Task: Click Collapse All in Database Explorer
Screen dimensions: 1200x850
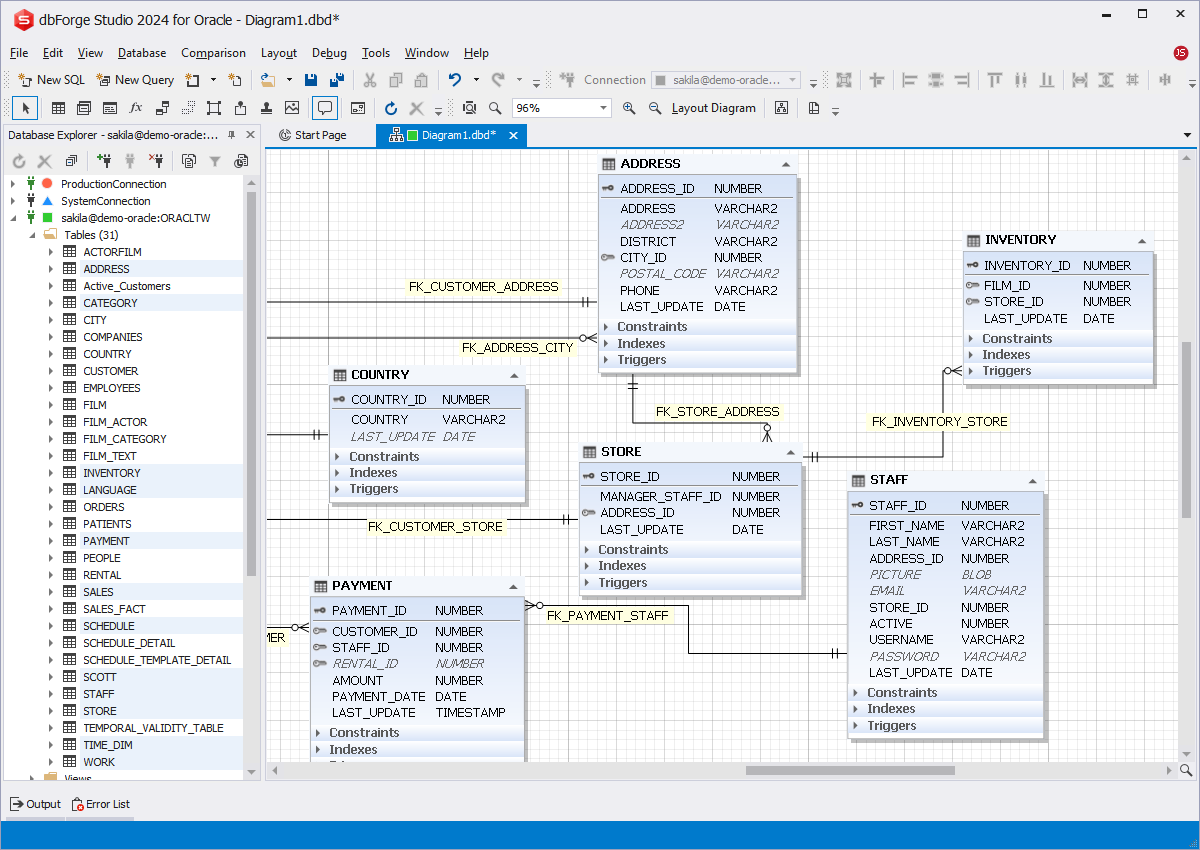Action: click(71, 161)
